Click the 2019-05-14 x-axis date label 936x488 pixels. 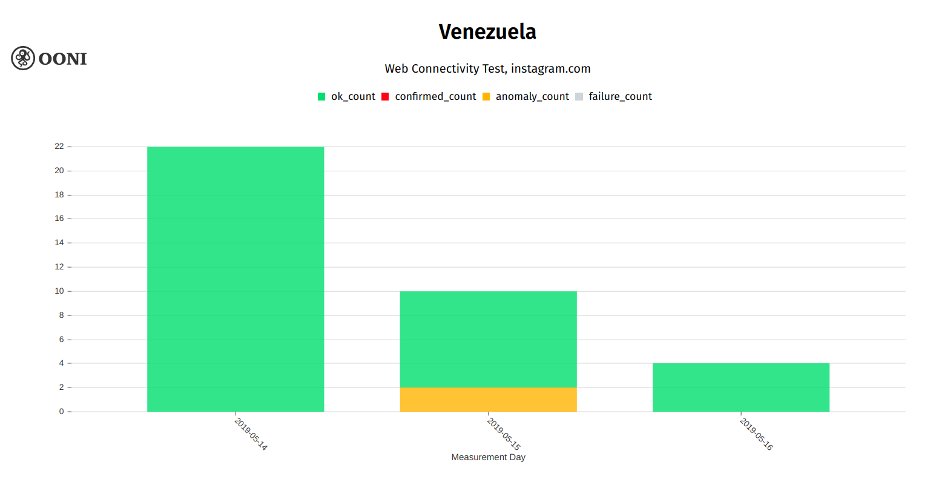[251, 434]
